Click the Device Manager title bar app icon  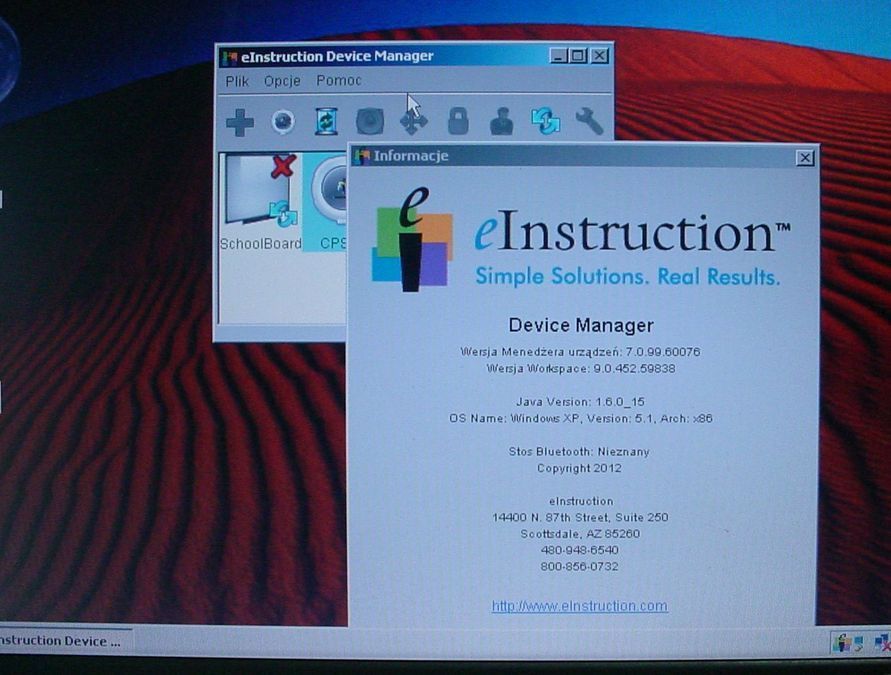(230, 57)
